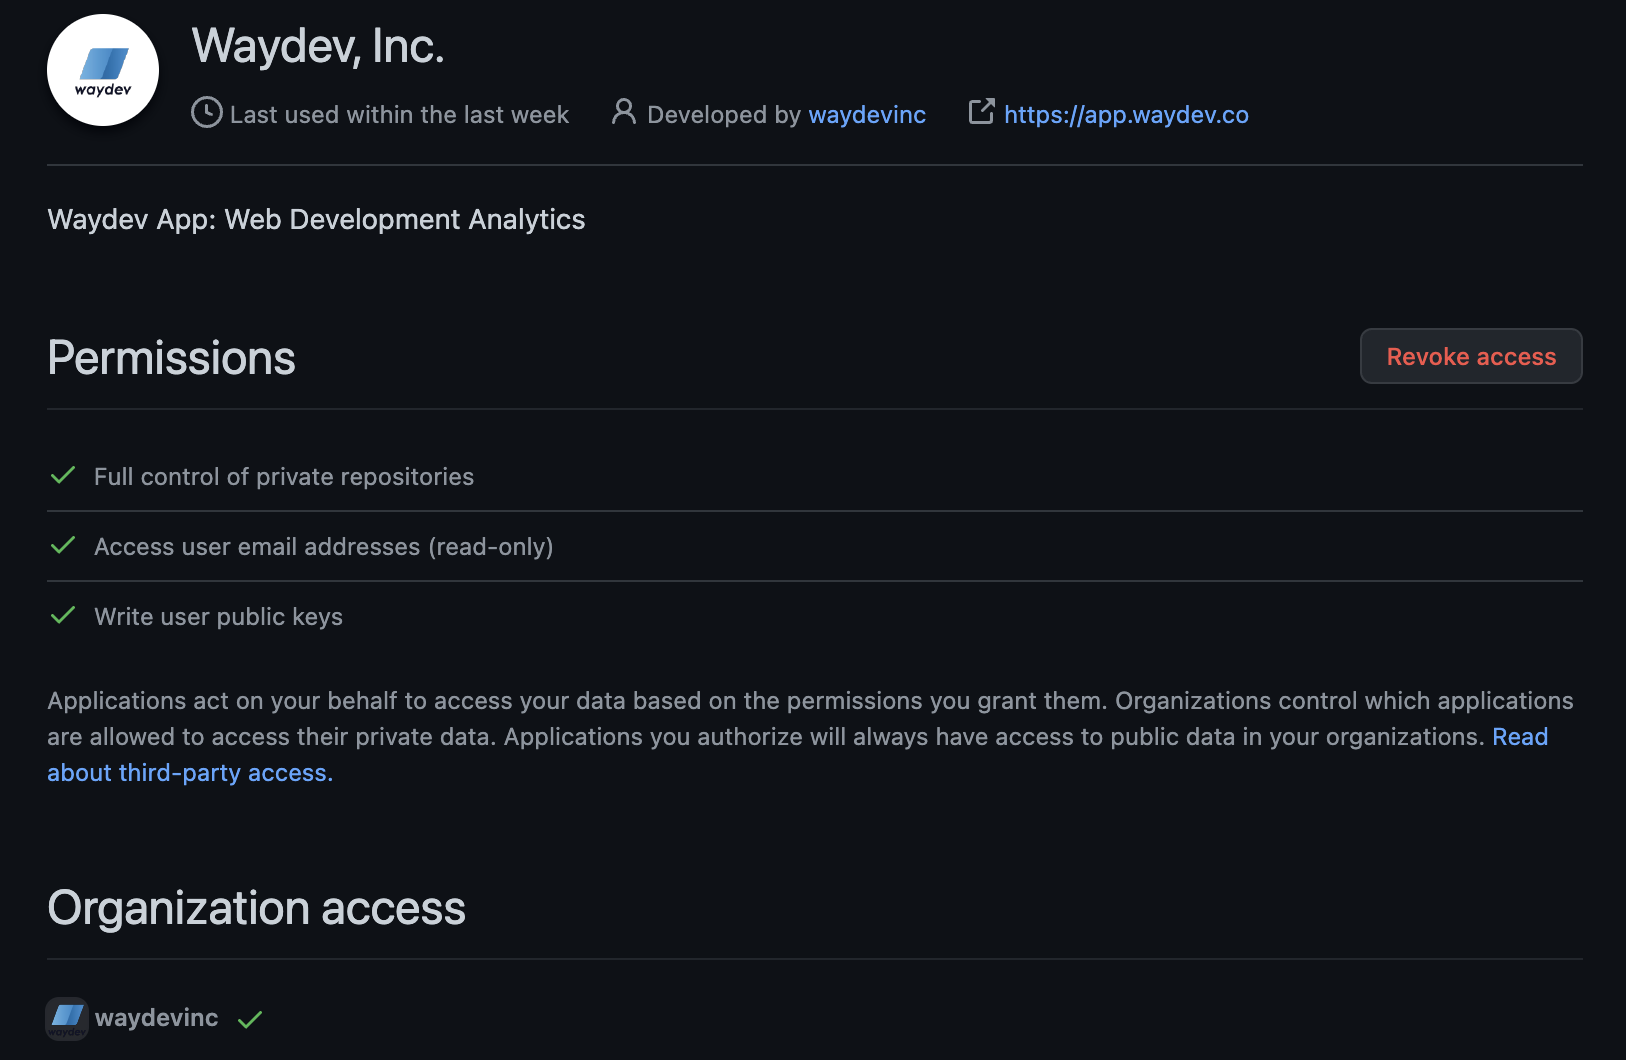Click the Write user public keys permission
1626x1060 pixels.
[218, 617]
